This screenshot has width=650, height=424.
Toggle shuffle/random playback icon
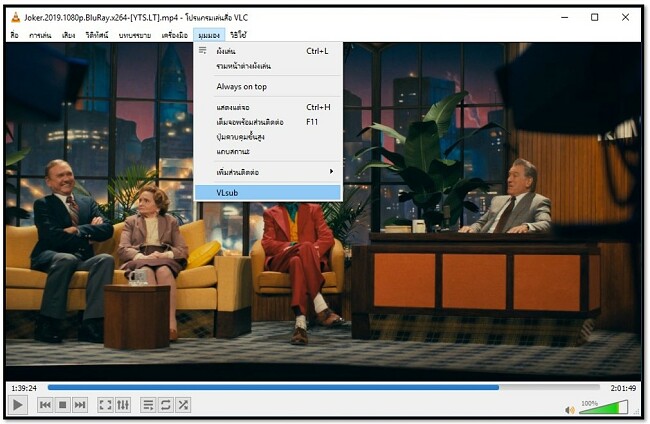click(x=183, y=405)
